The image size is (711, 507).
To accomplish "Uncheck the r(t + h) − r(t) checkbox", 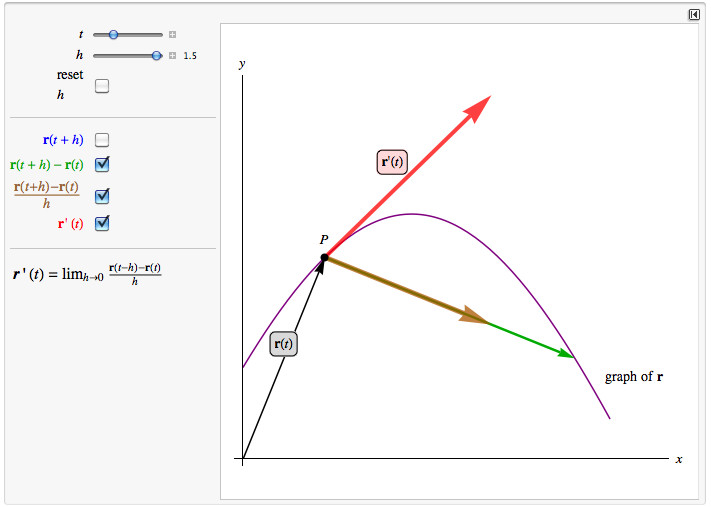I will (102, 164).
